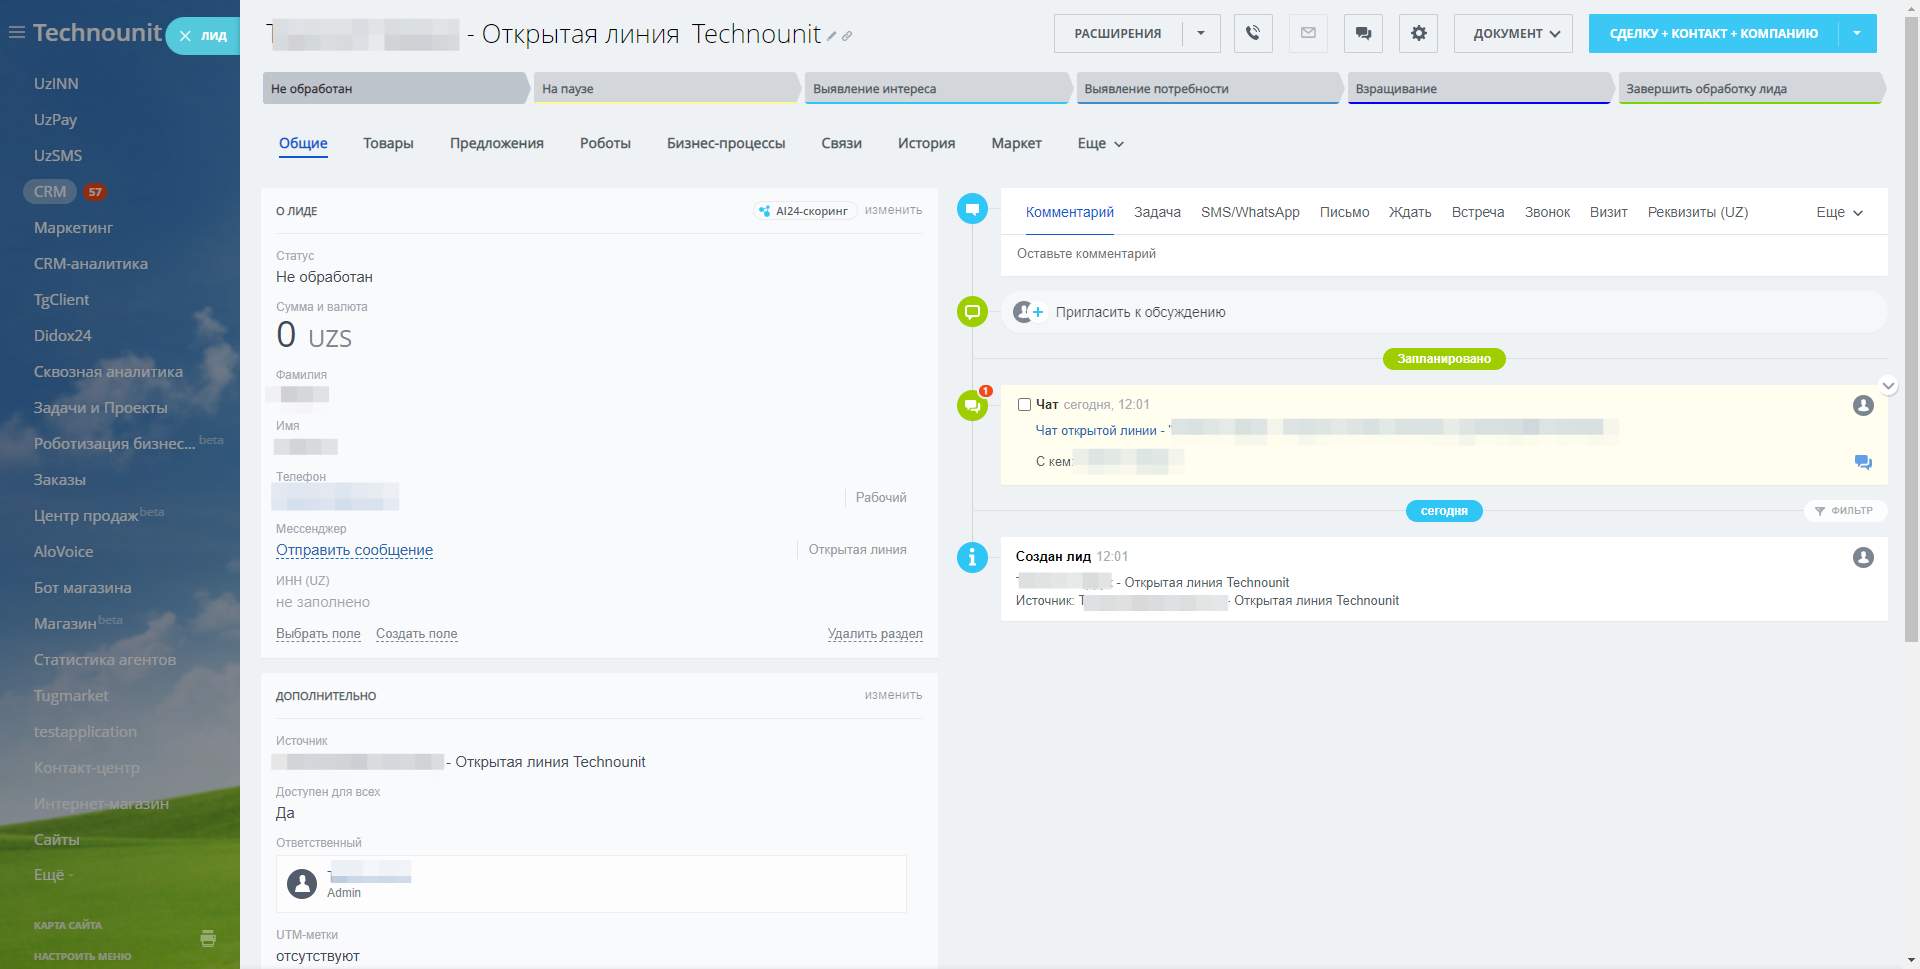Select the Задача tab in timeline
This screenshot has width=1920, height=969.
(1157, 212)
